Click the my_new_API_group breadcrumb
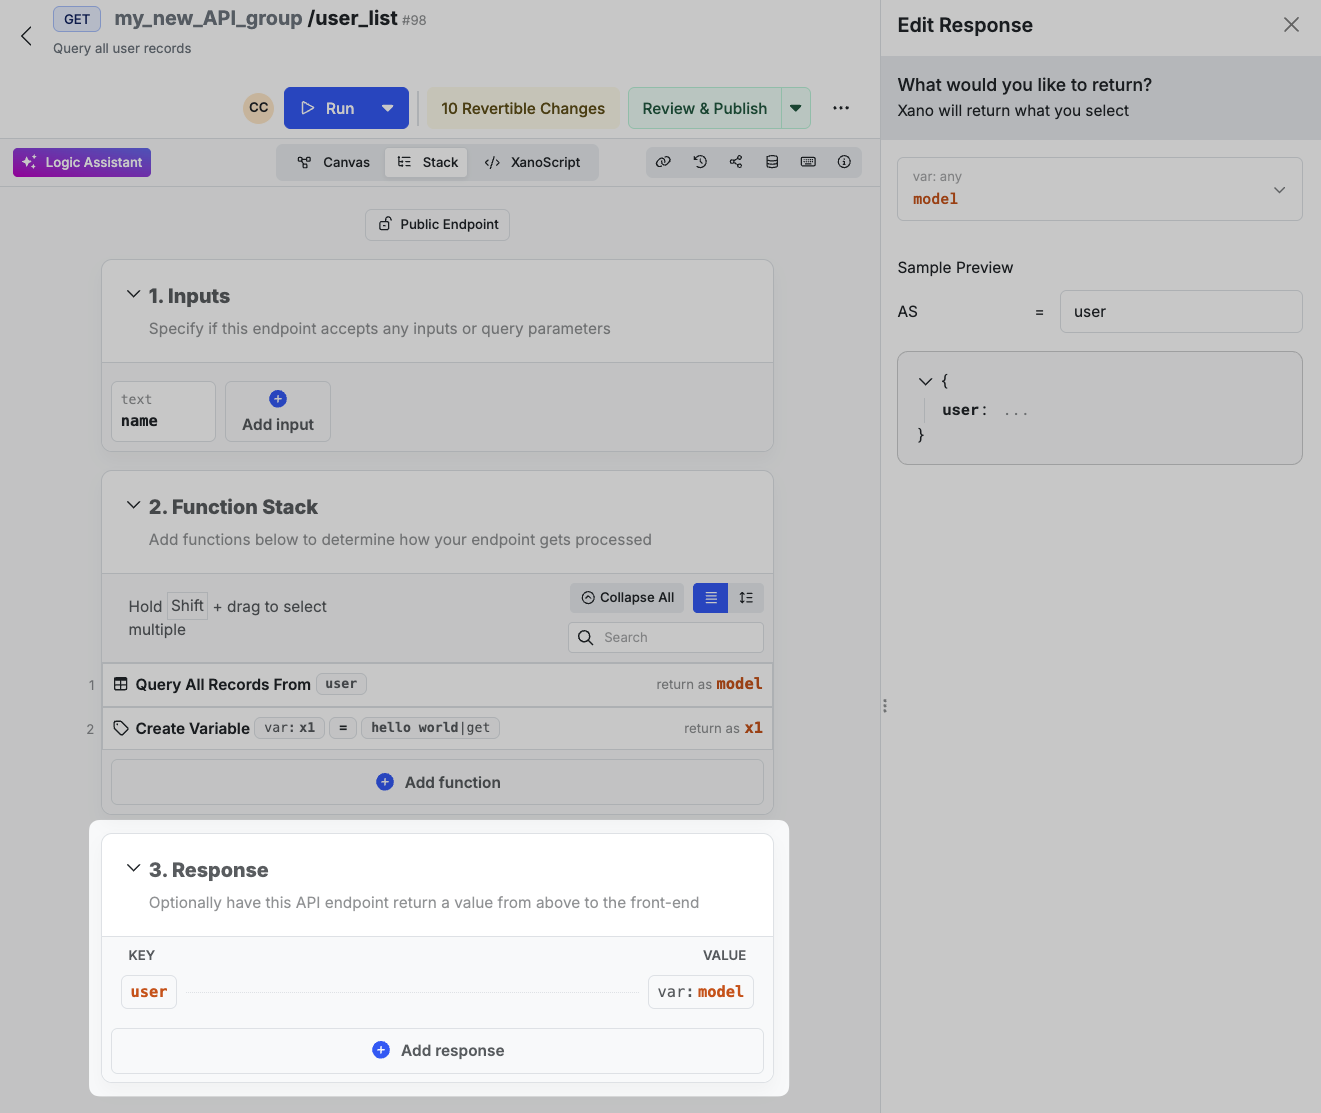Screen dimensions: 1321x1113 (x=208, y=18)
